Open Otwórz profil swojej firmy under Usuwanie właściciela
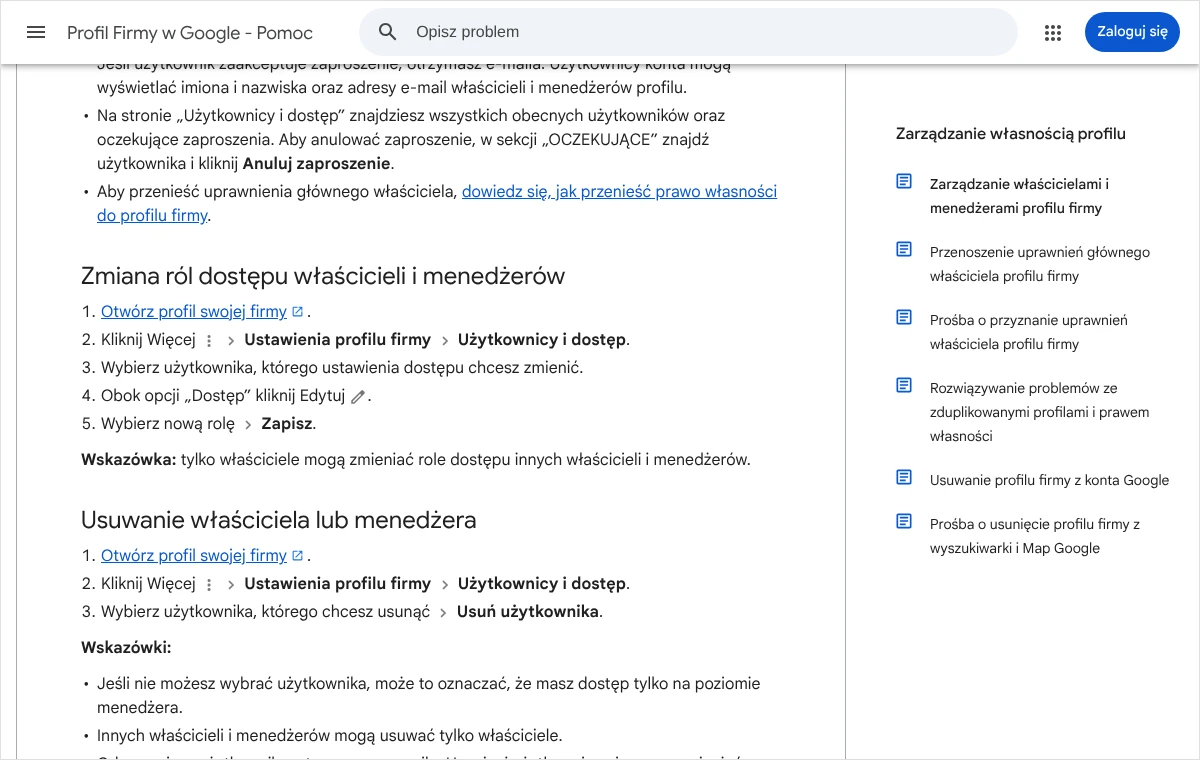Viewport: 1200px width, 760px height. pyautogui.click(x=194, y=555)
